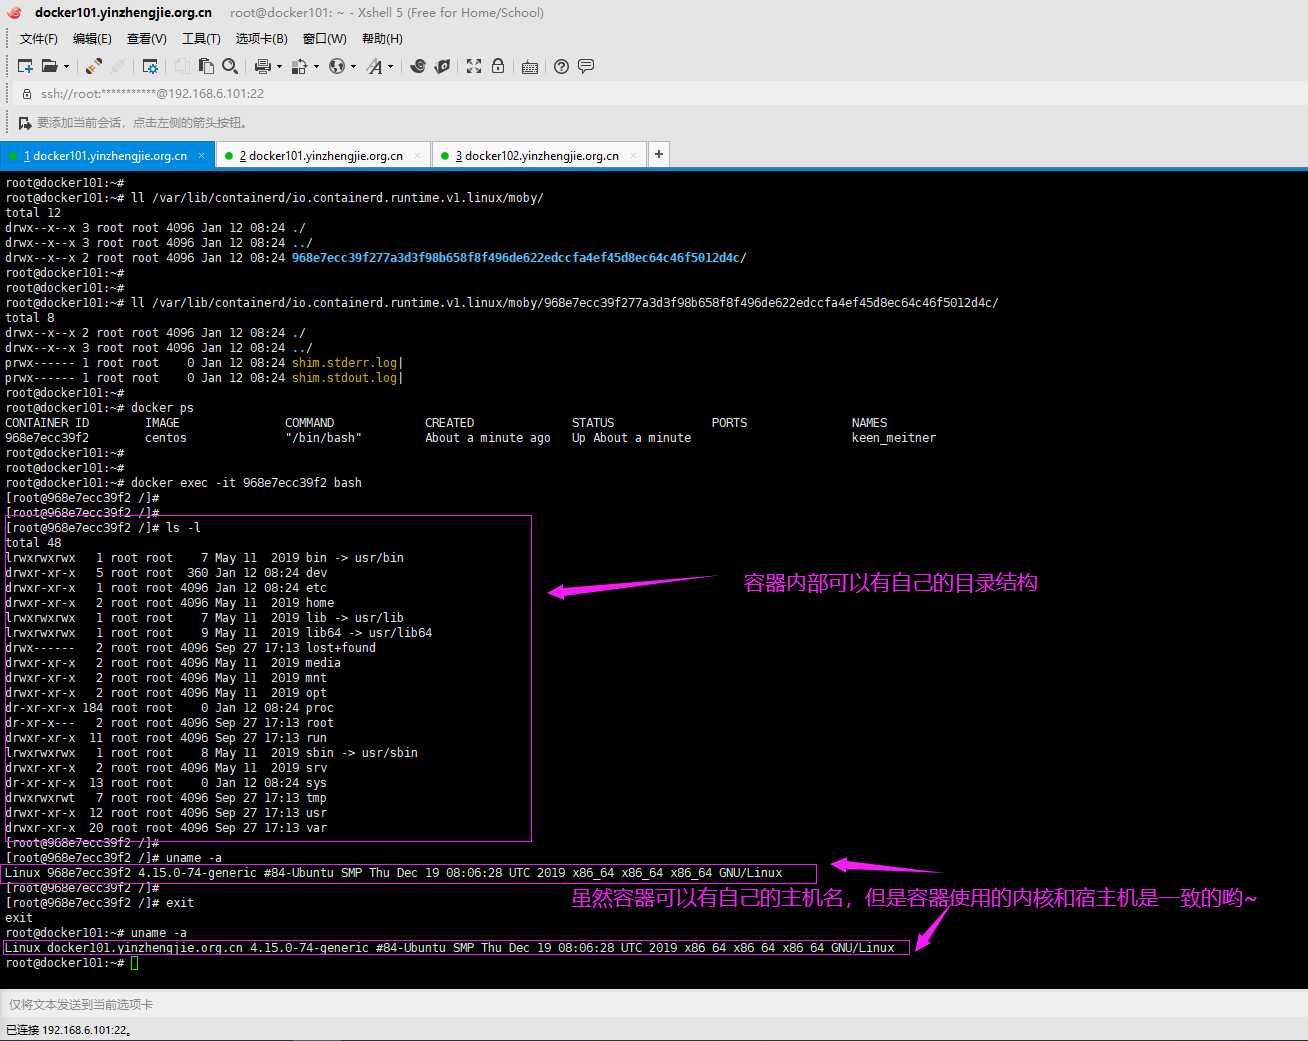Close tab 3 docker102.yinzhengjie.org.cn
The height and width of the screenshot is (1041, 1308).
[633, 156]
